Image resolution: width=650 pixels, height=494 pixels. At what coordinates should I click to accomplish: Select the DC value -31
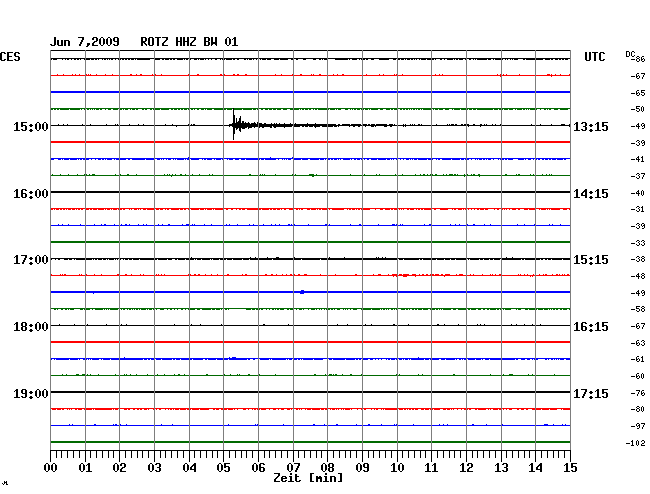(638, 209)
